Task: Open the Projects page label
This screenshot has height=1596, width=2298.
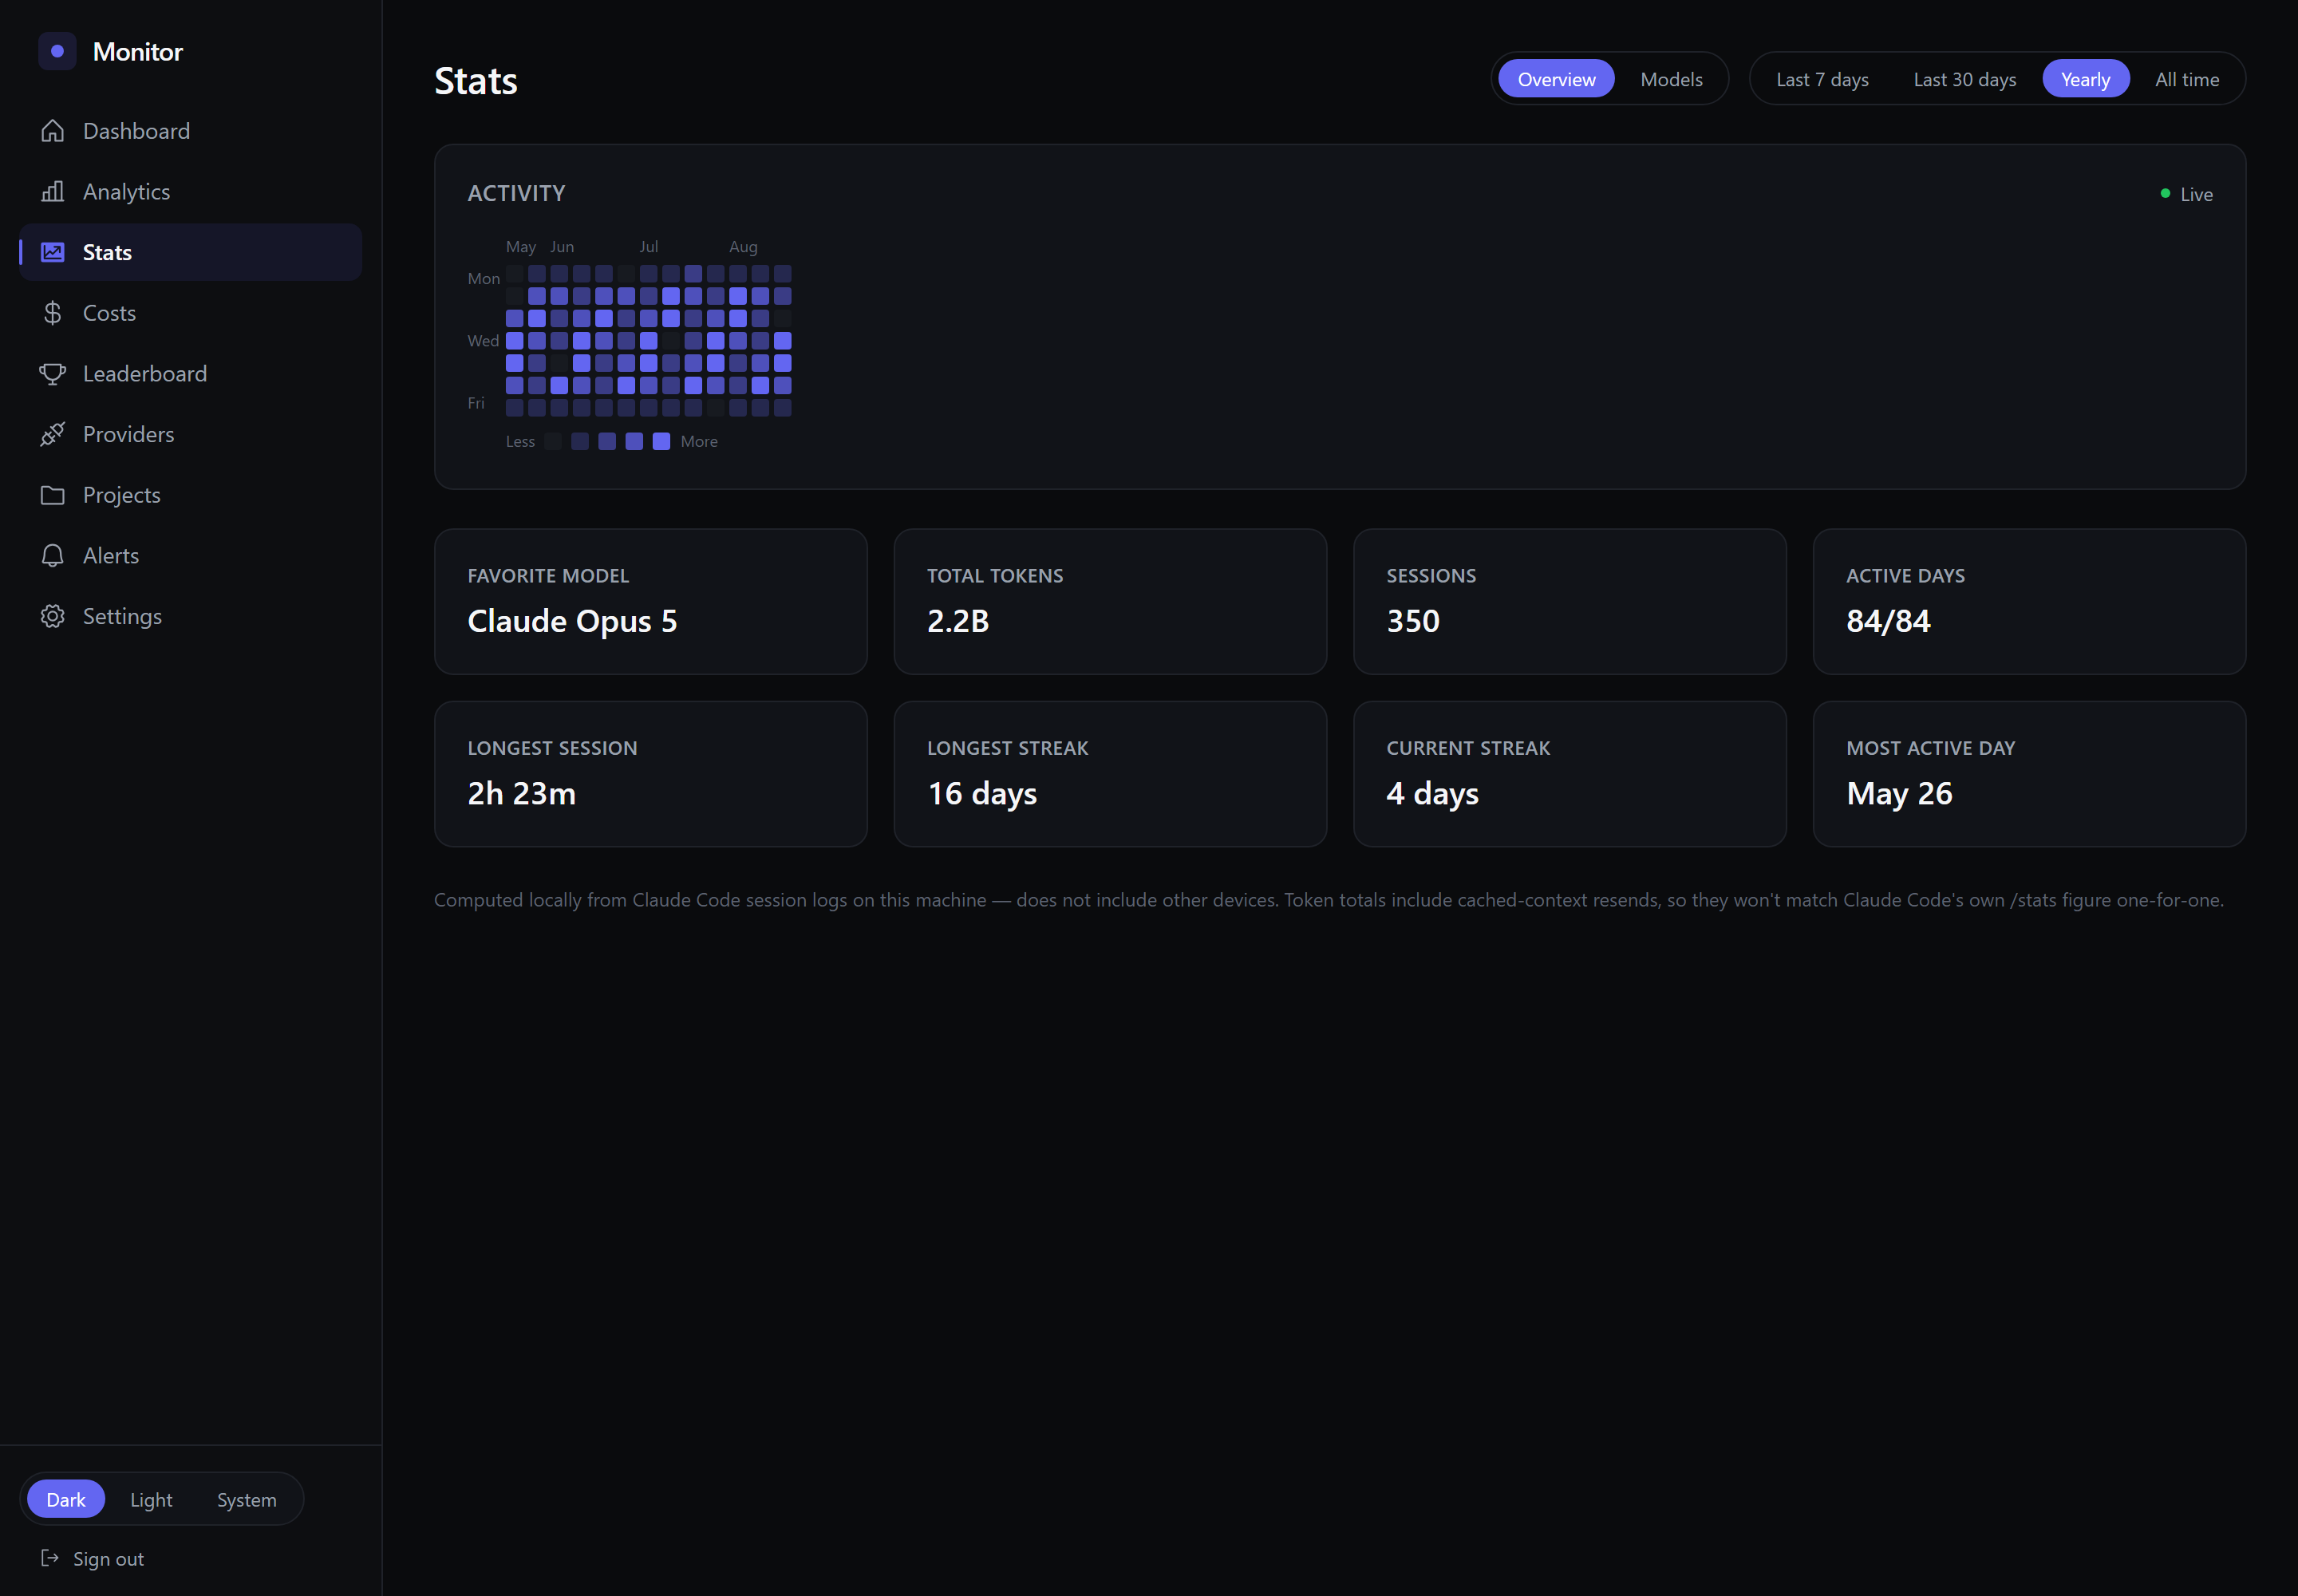Action: click(x=121, y=495)
